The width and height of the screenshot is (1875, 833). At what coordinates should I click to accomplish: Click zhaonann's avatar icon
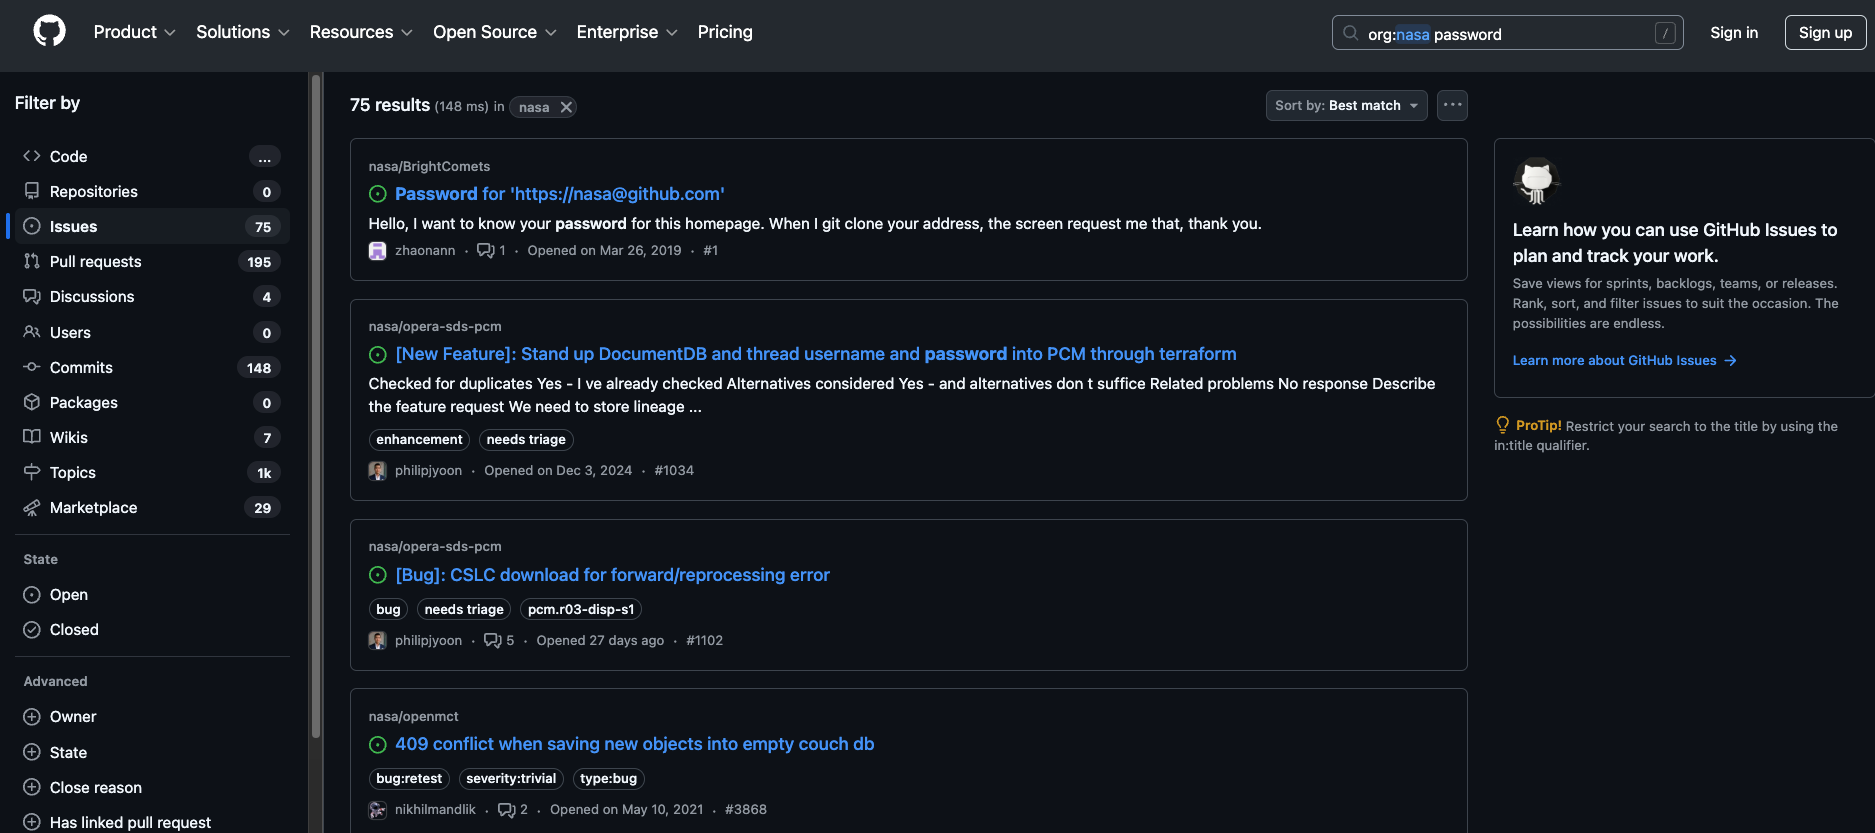(x=377, y=251)
